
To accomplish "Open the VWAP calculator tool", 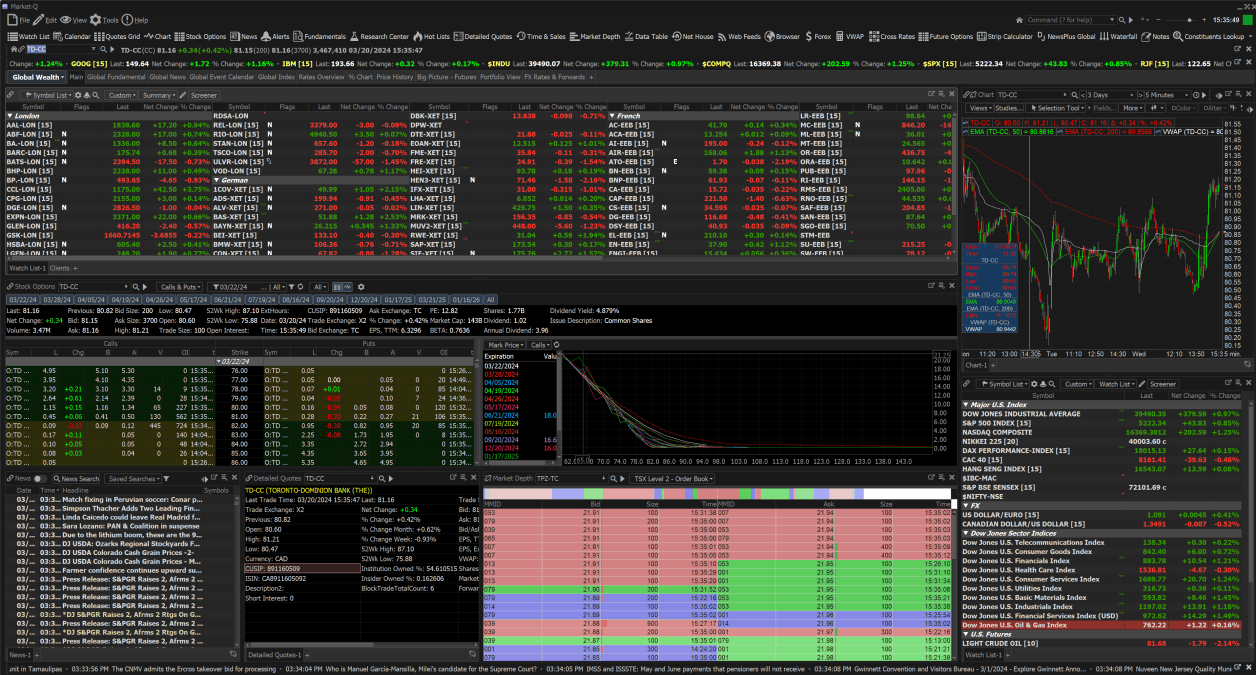I will 850,36.
